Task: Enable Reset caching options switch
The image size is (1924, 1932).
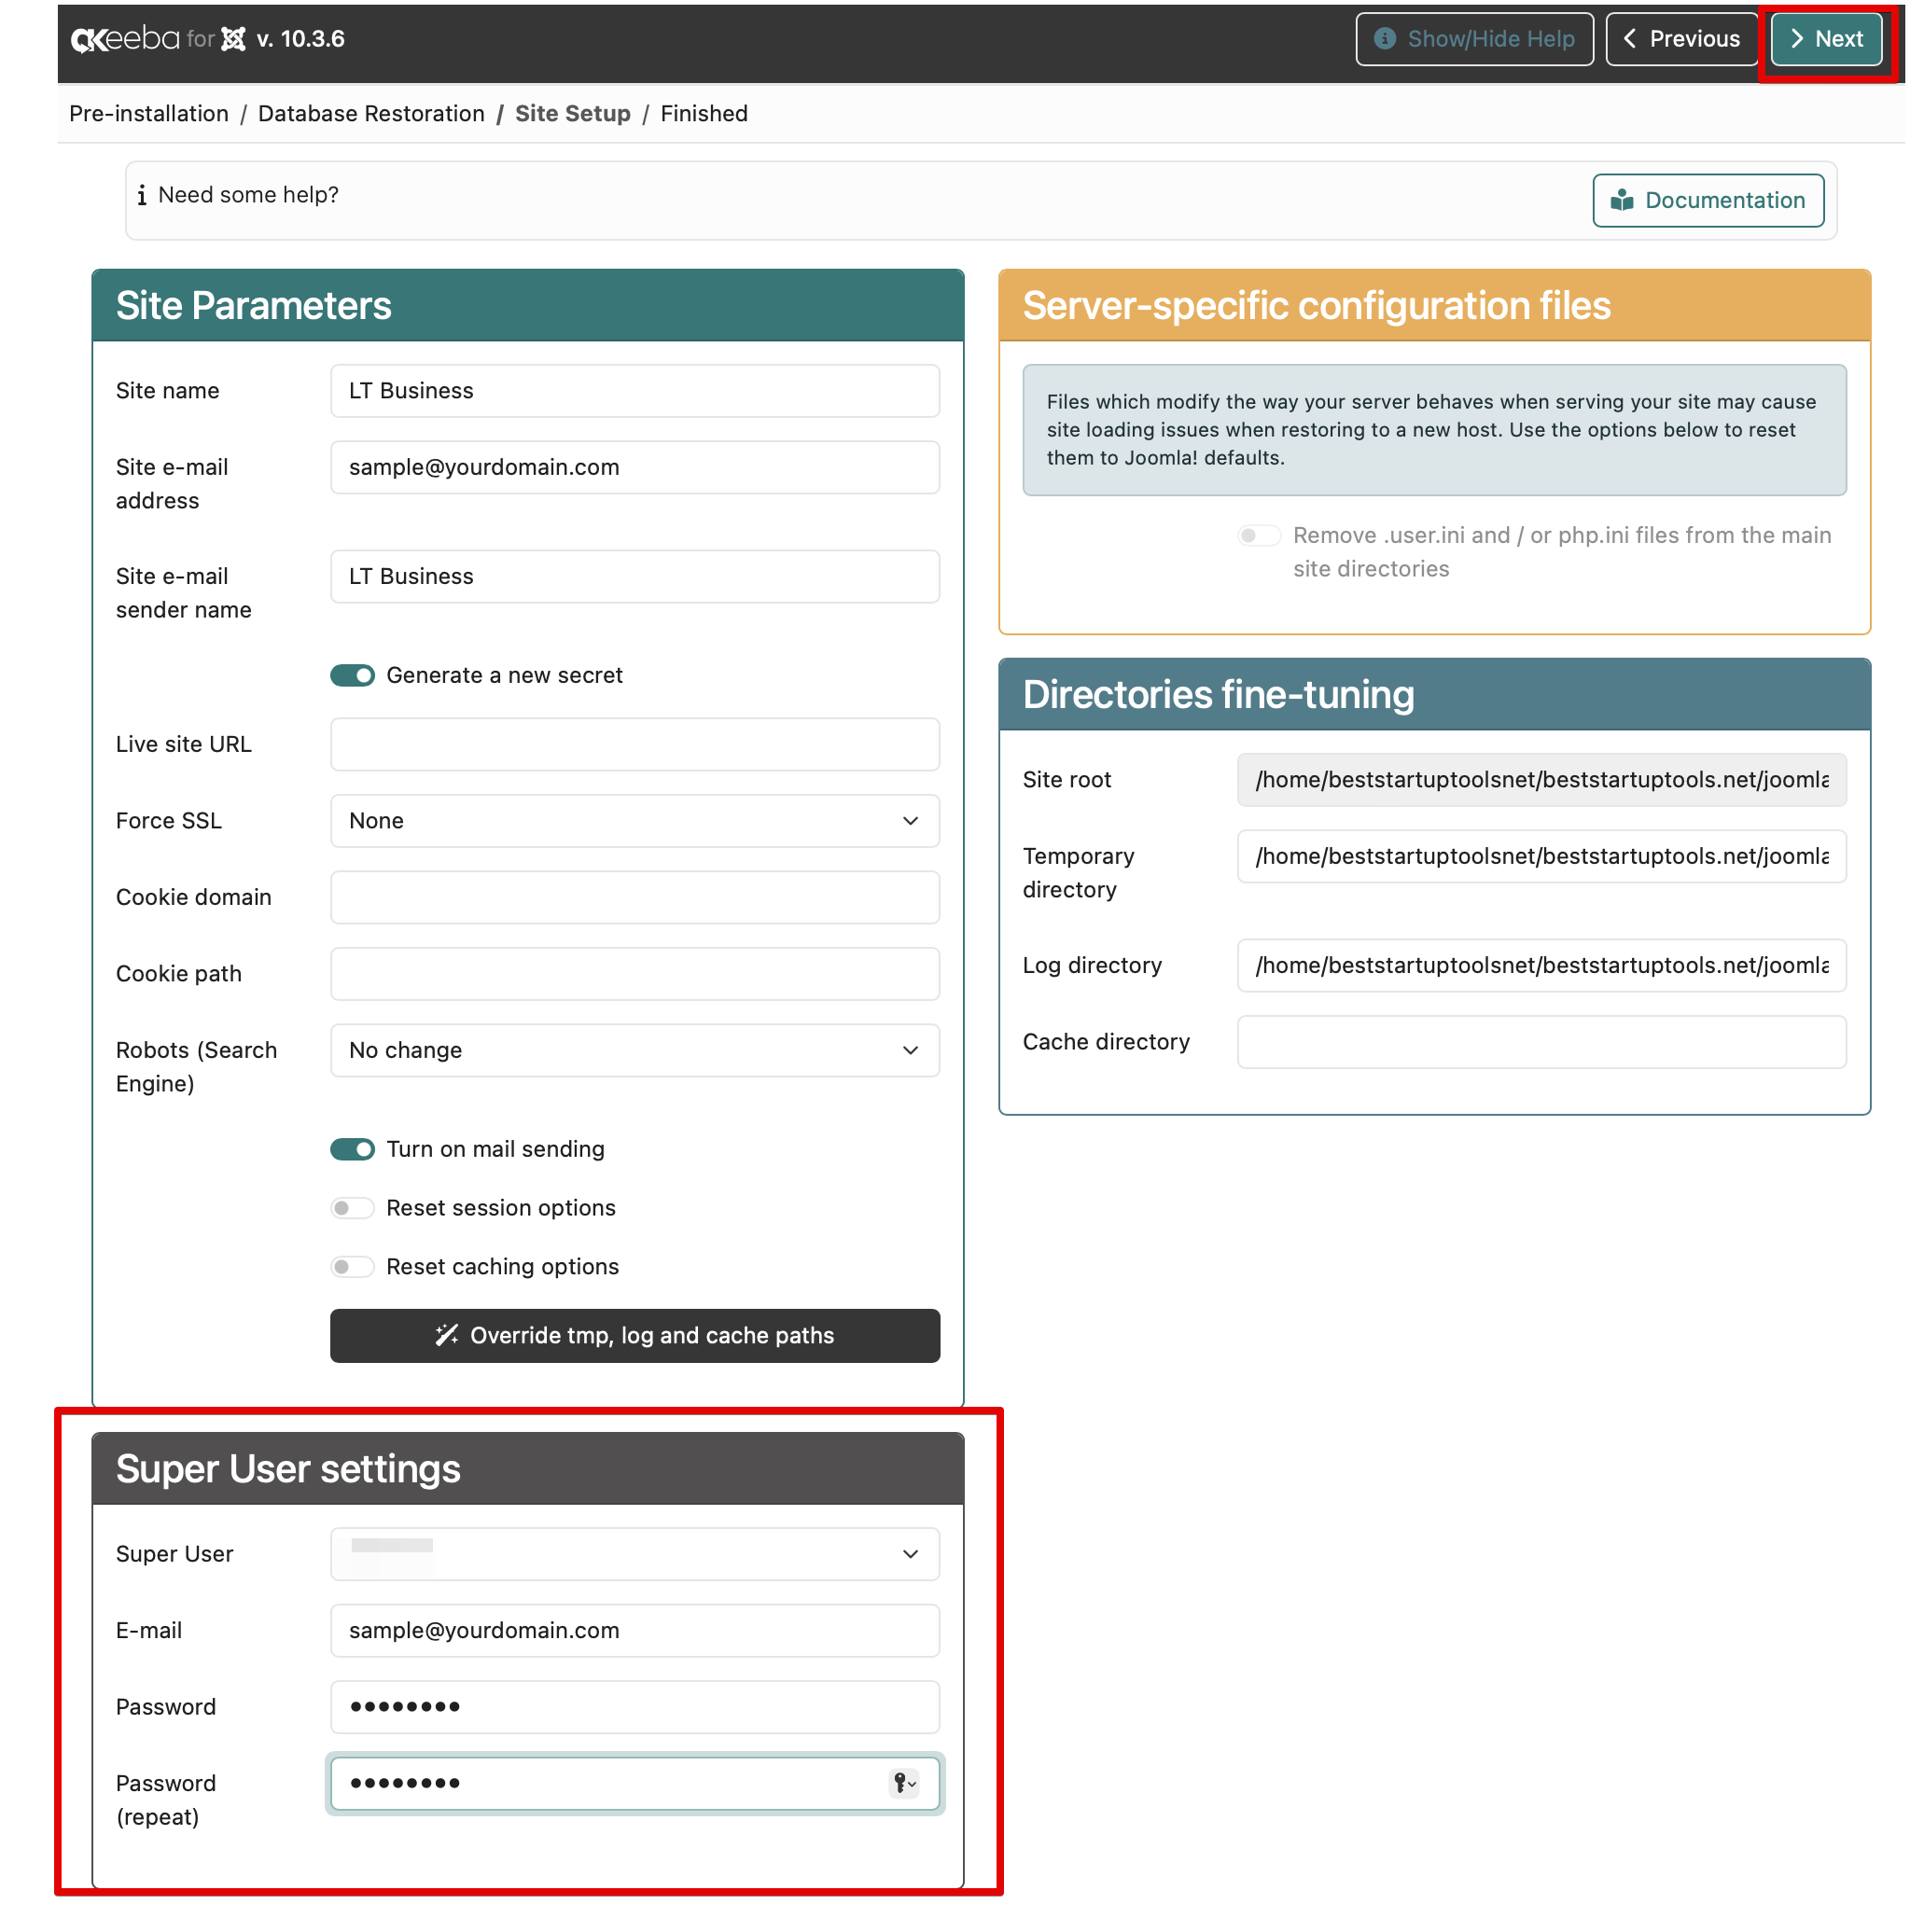Action: [352, 1267]
